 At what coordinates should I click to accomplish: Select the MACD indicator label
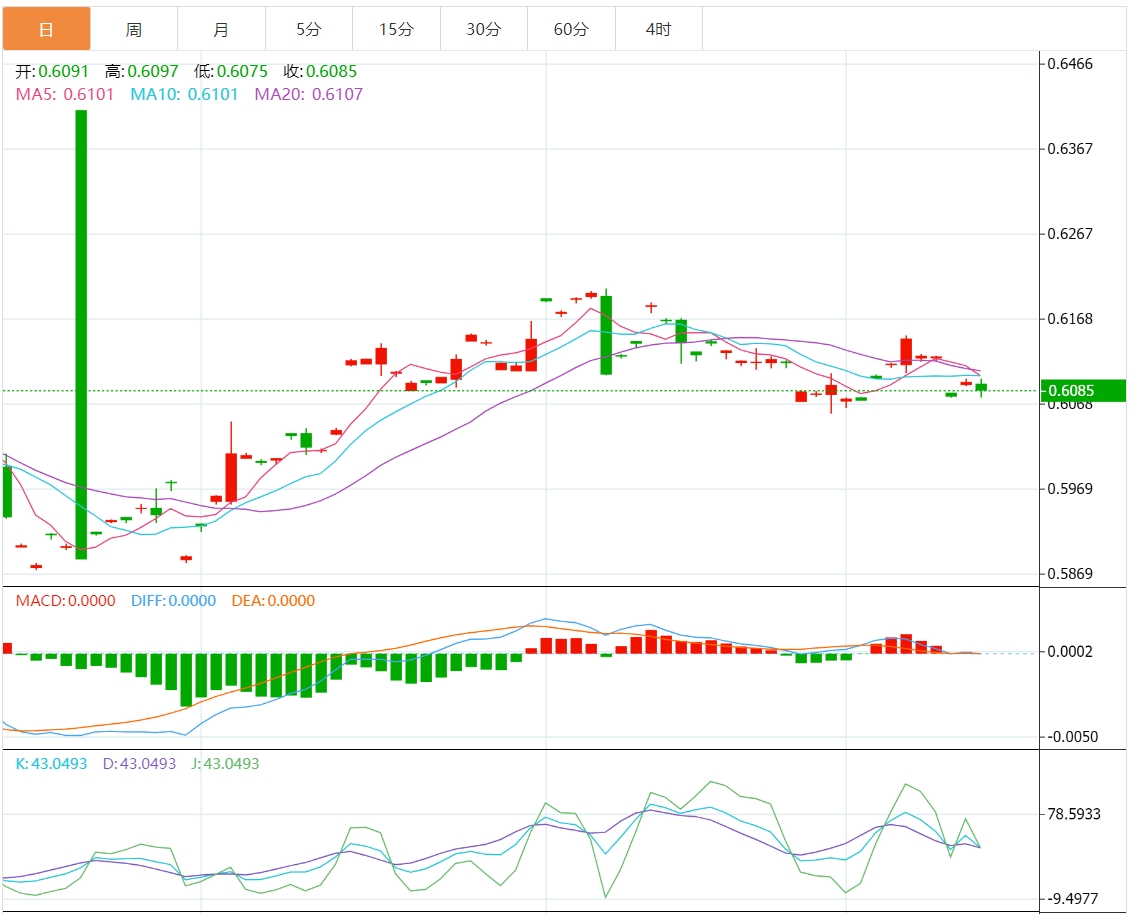pos(65,601)
